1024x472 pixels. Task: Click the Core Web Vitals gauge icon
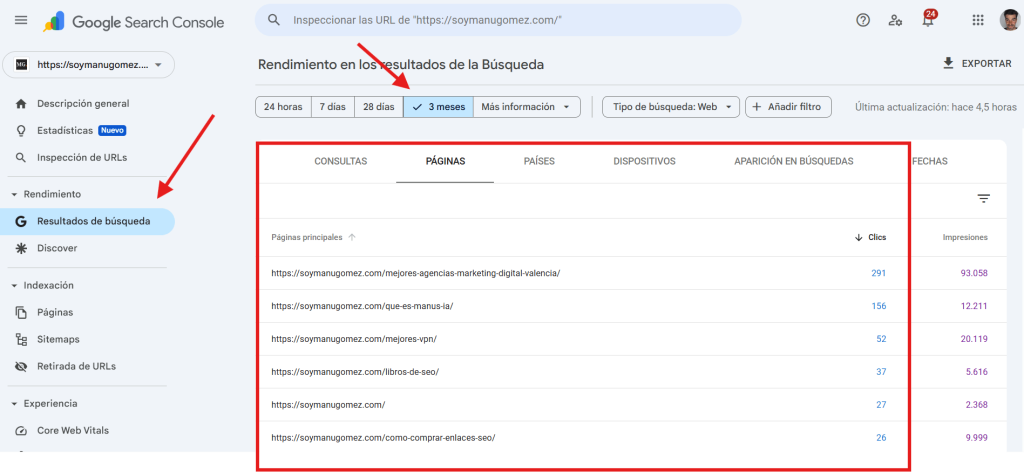click(21, 430)
